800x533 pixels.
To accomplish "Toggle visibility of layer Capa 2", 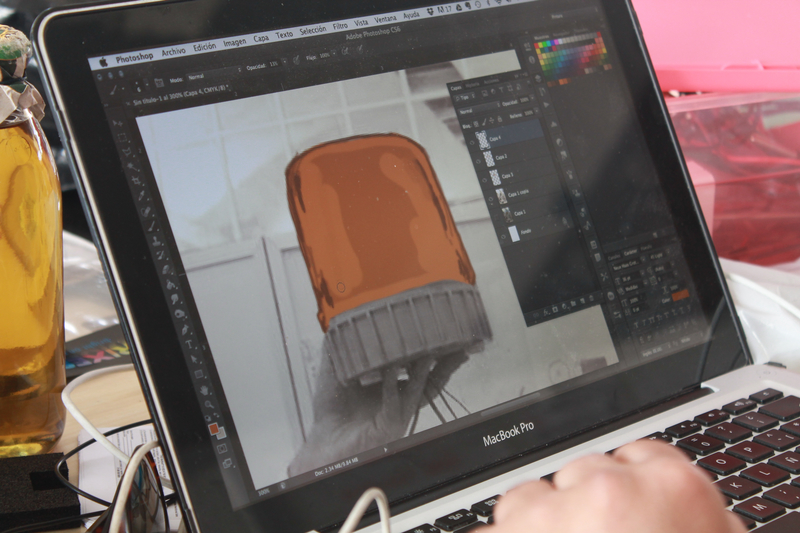I will pyautogui.click(x=478, y=162).
